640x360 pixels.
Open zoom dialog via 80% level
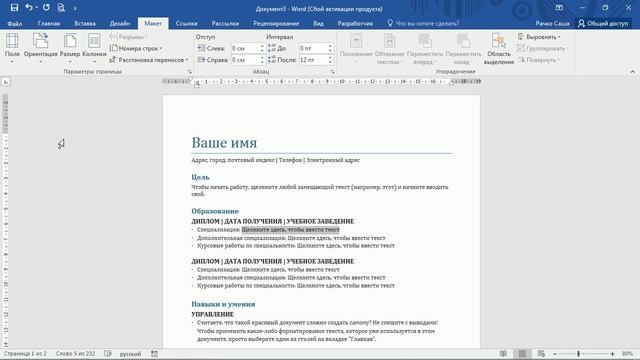tap(627, 354)
